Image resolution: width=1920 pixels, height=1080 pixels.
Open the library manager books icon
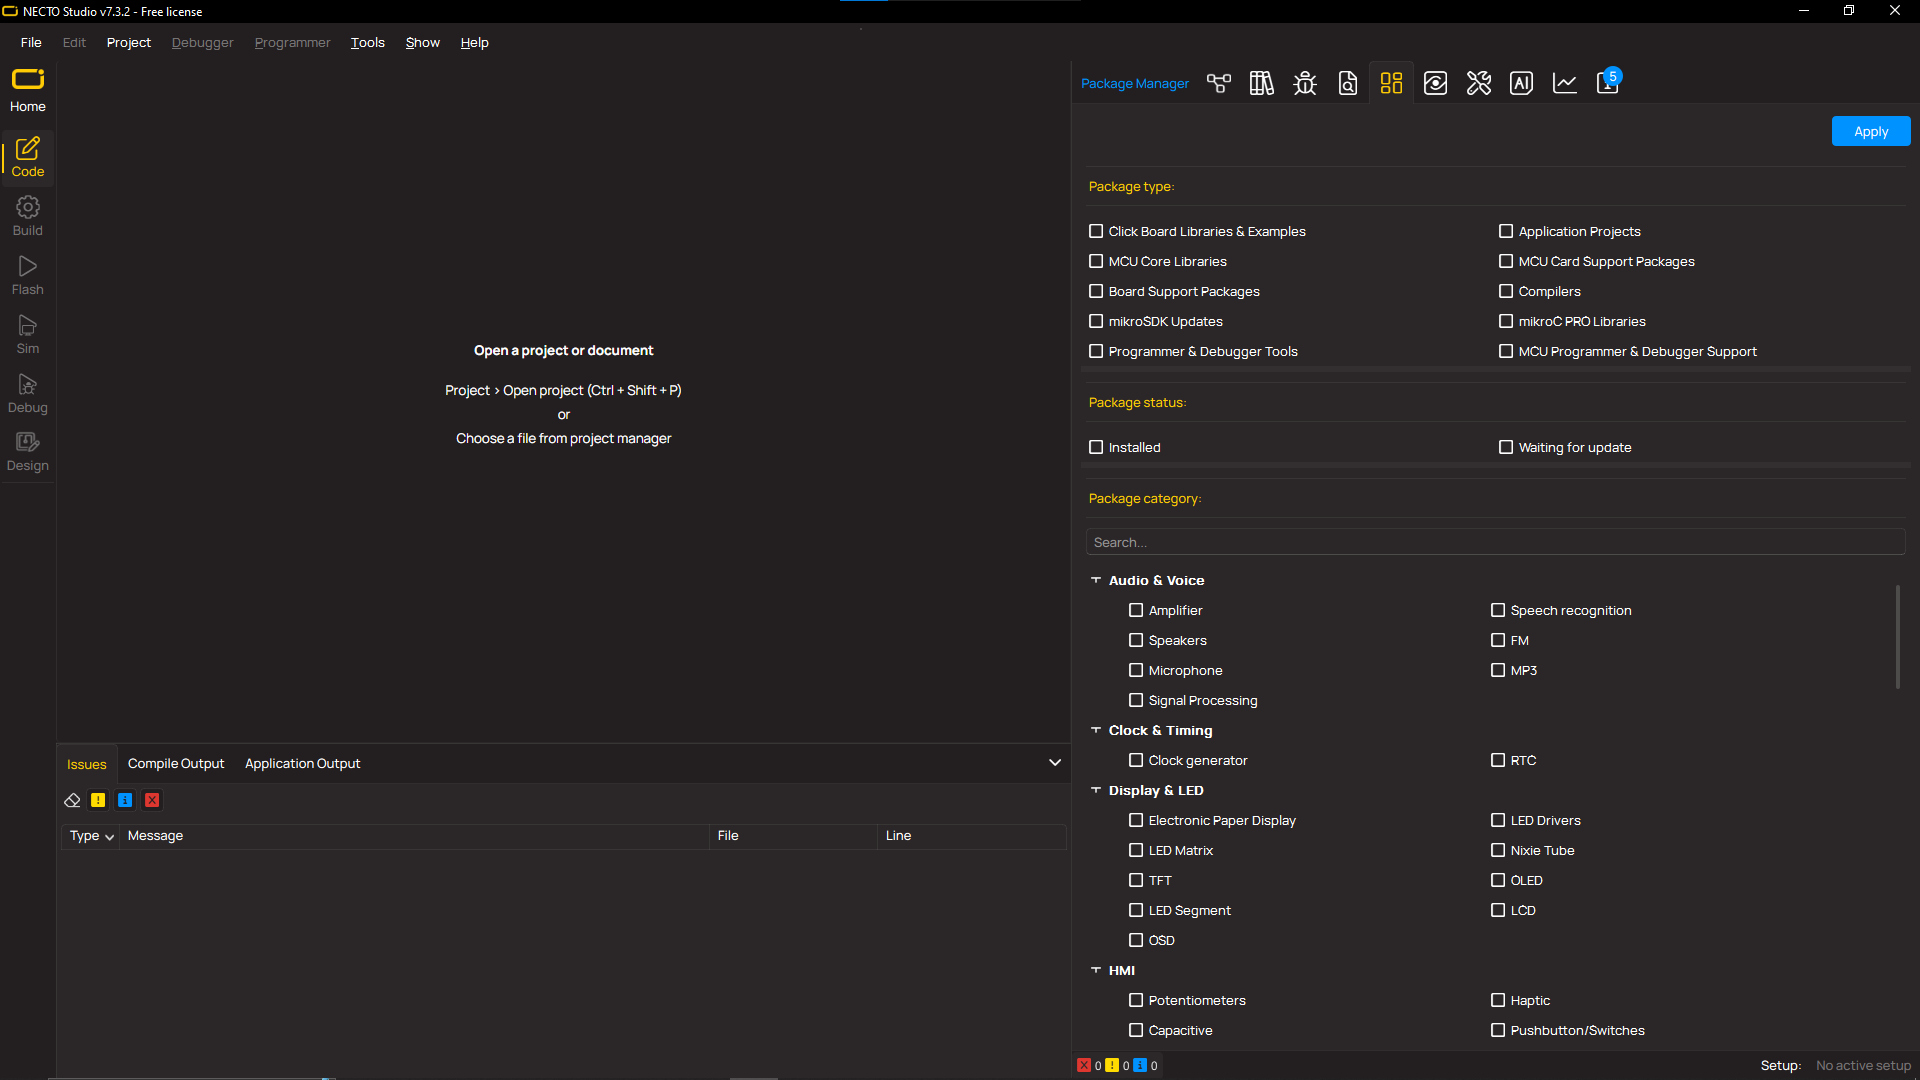[1261, 83]
